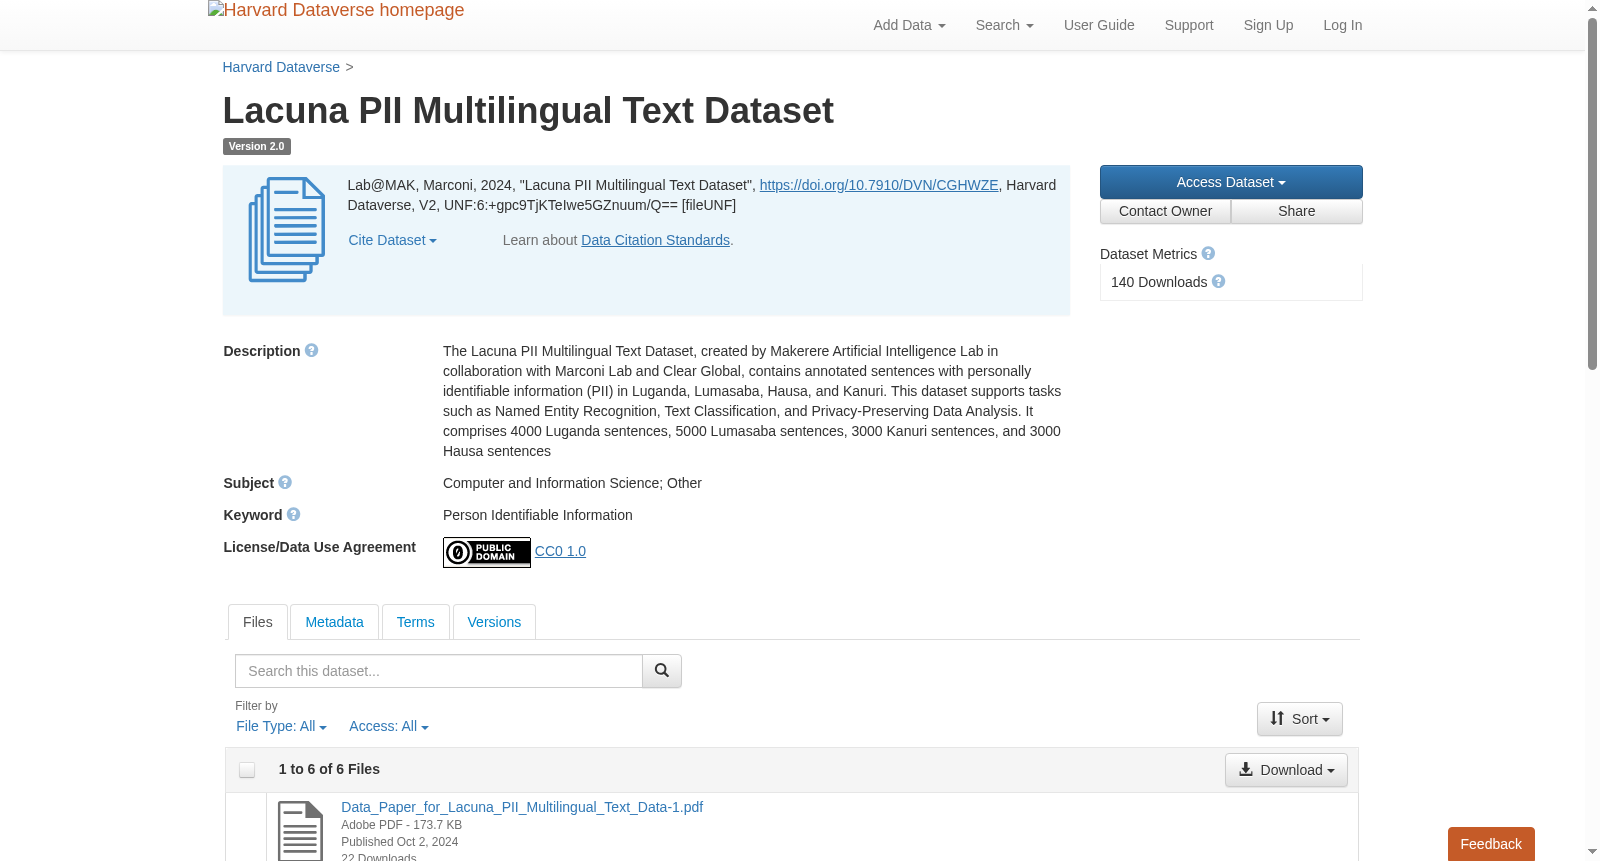
Task: Click the Log In link
Action: point(1343,25)
